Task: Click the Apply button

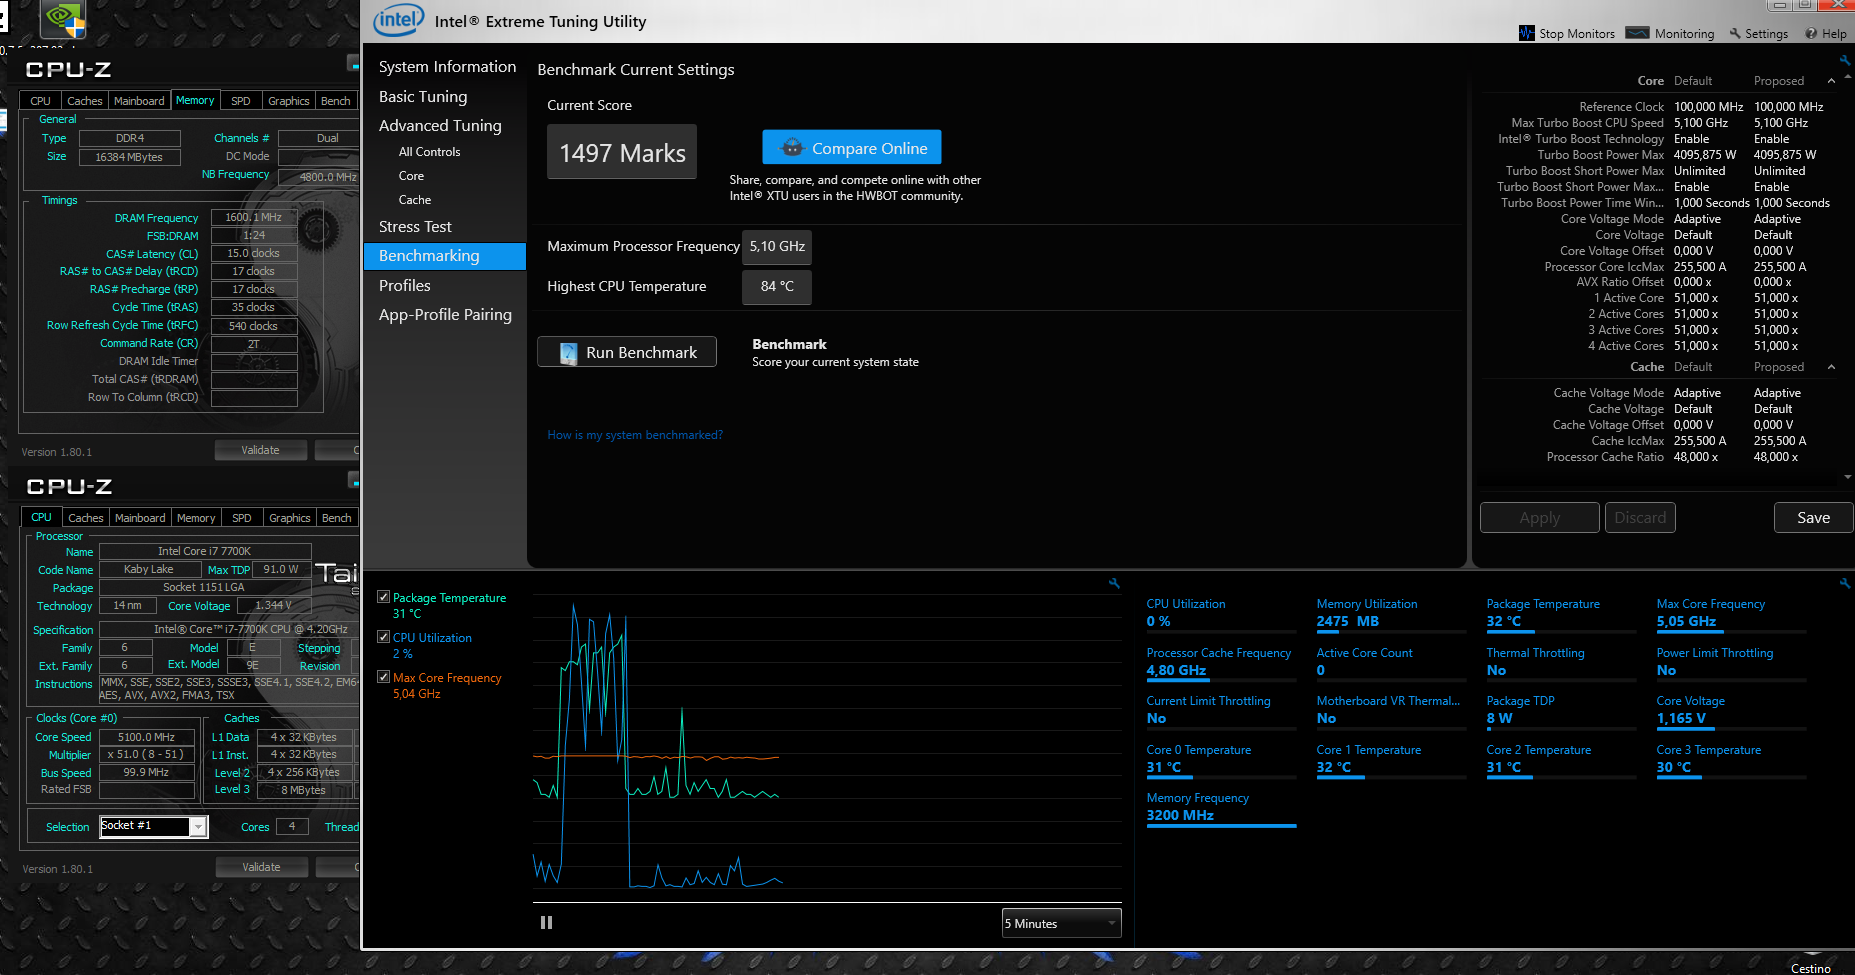Action: pos(1539,518)
